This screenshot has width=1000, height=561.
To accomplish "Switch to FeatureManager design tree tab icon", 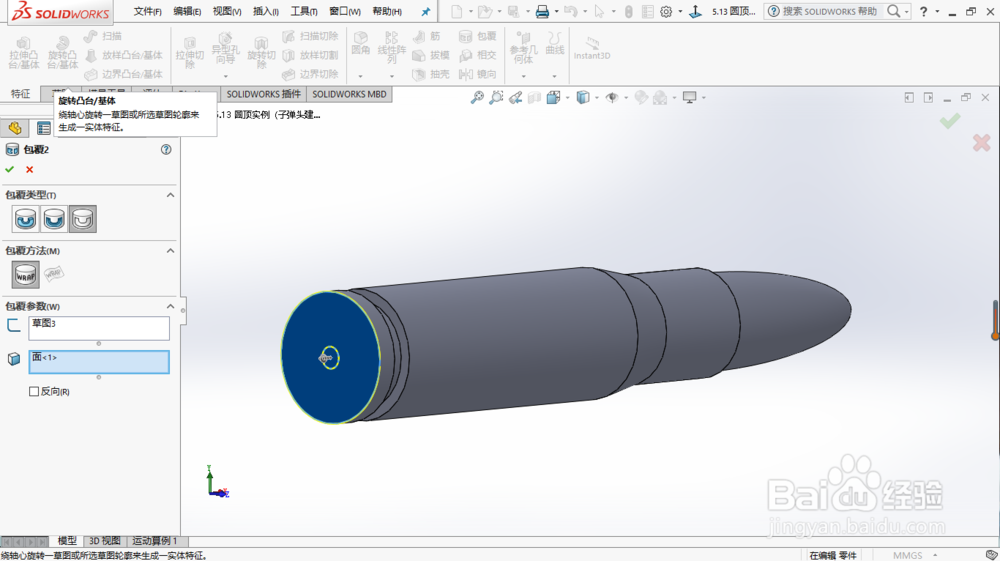I will click(x=15, y=128).
